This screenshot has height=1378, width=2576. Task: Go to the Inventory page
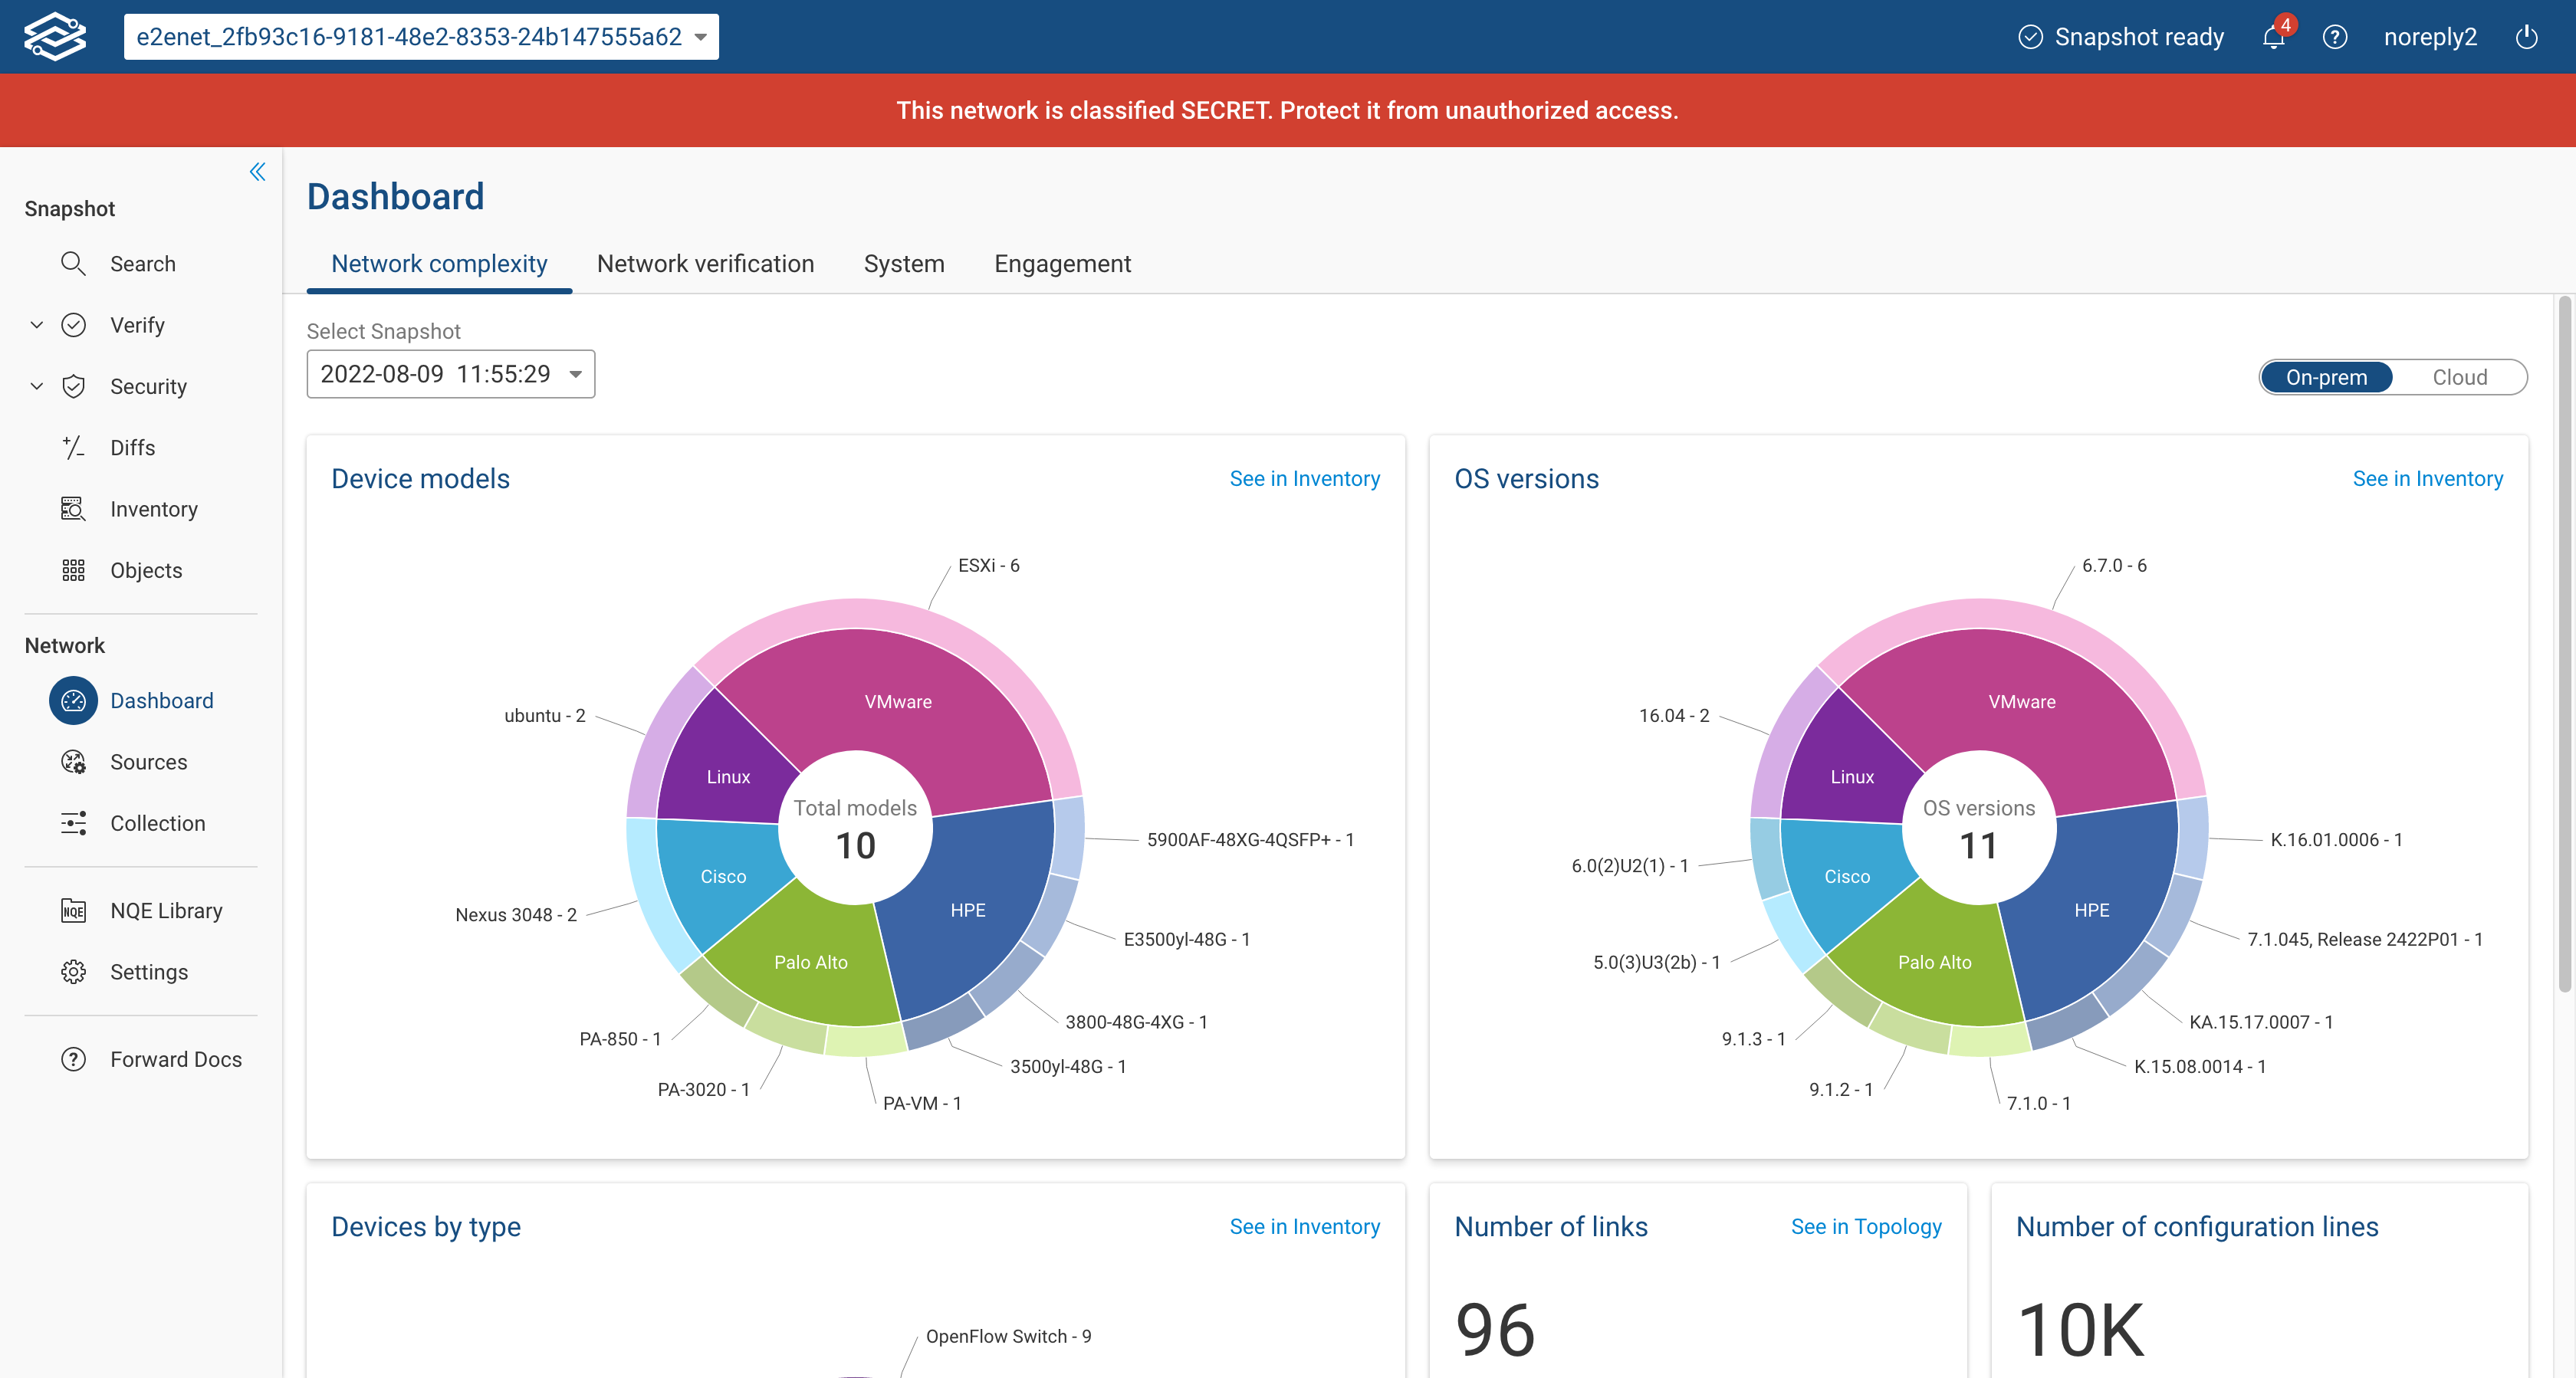(x=153, y=509)
